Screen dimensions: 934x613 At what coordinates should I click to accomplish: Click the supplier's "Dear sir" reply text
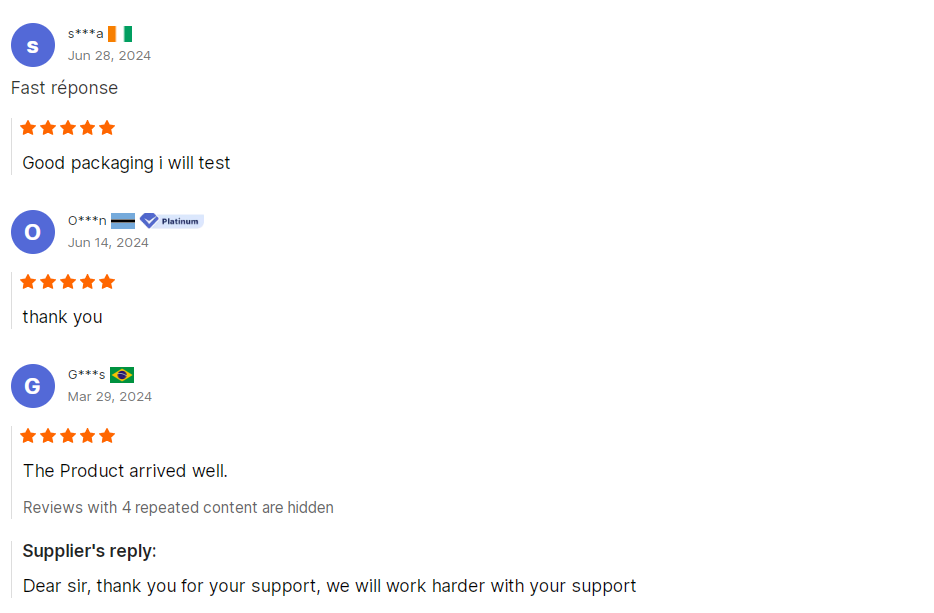pos(329,586)
